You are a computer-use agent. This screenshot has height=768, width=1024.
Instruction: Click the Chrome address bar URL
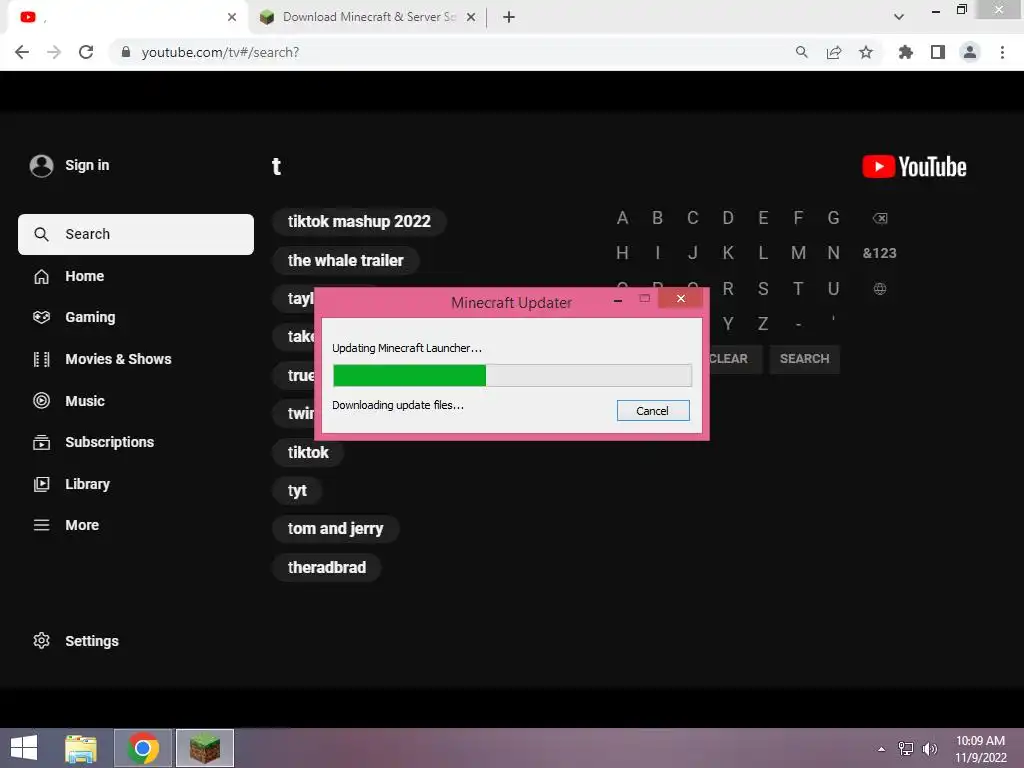pos(220,52)
